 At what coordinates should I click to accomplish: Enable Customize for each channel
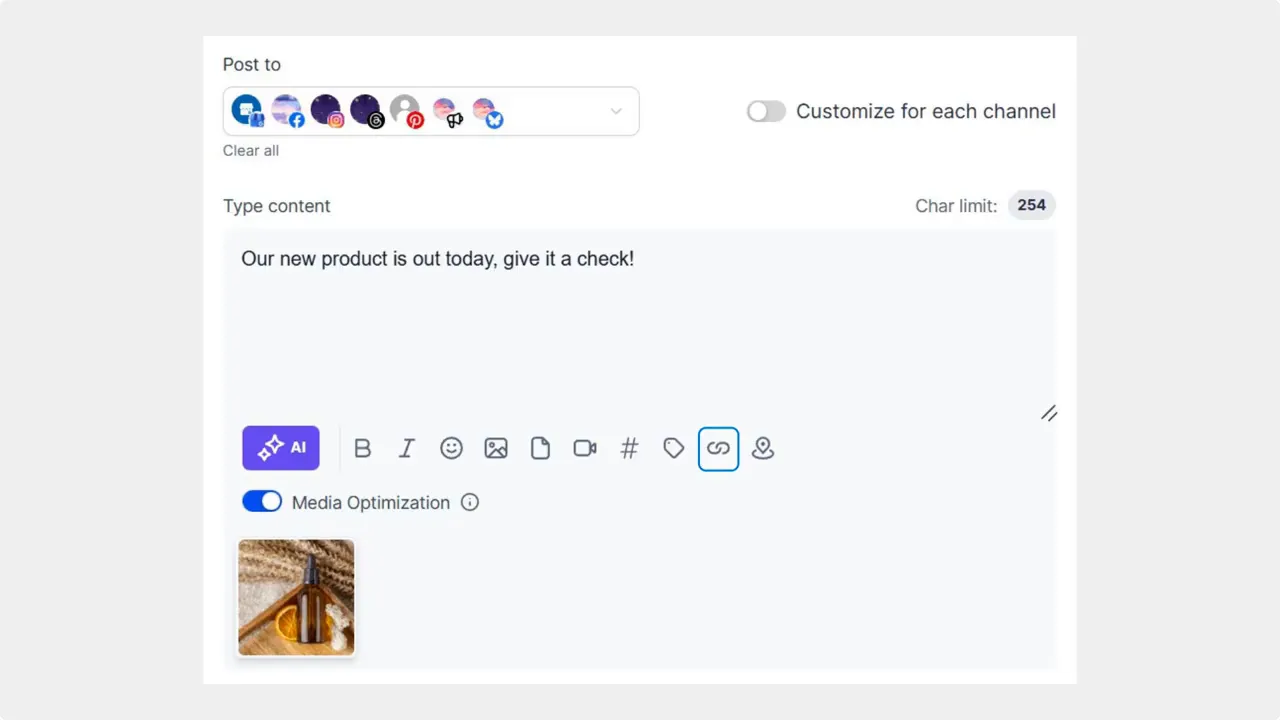(x=766, y=111)
